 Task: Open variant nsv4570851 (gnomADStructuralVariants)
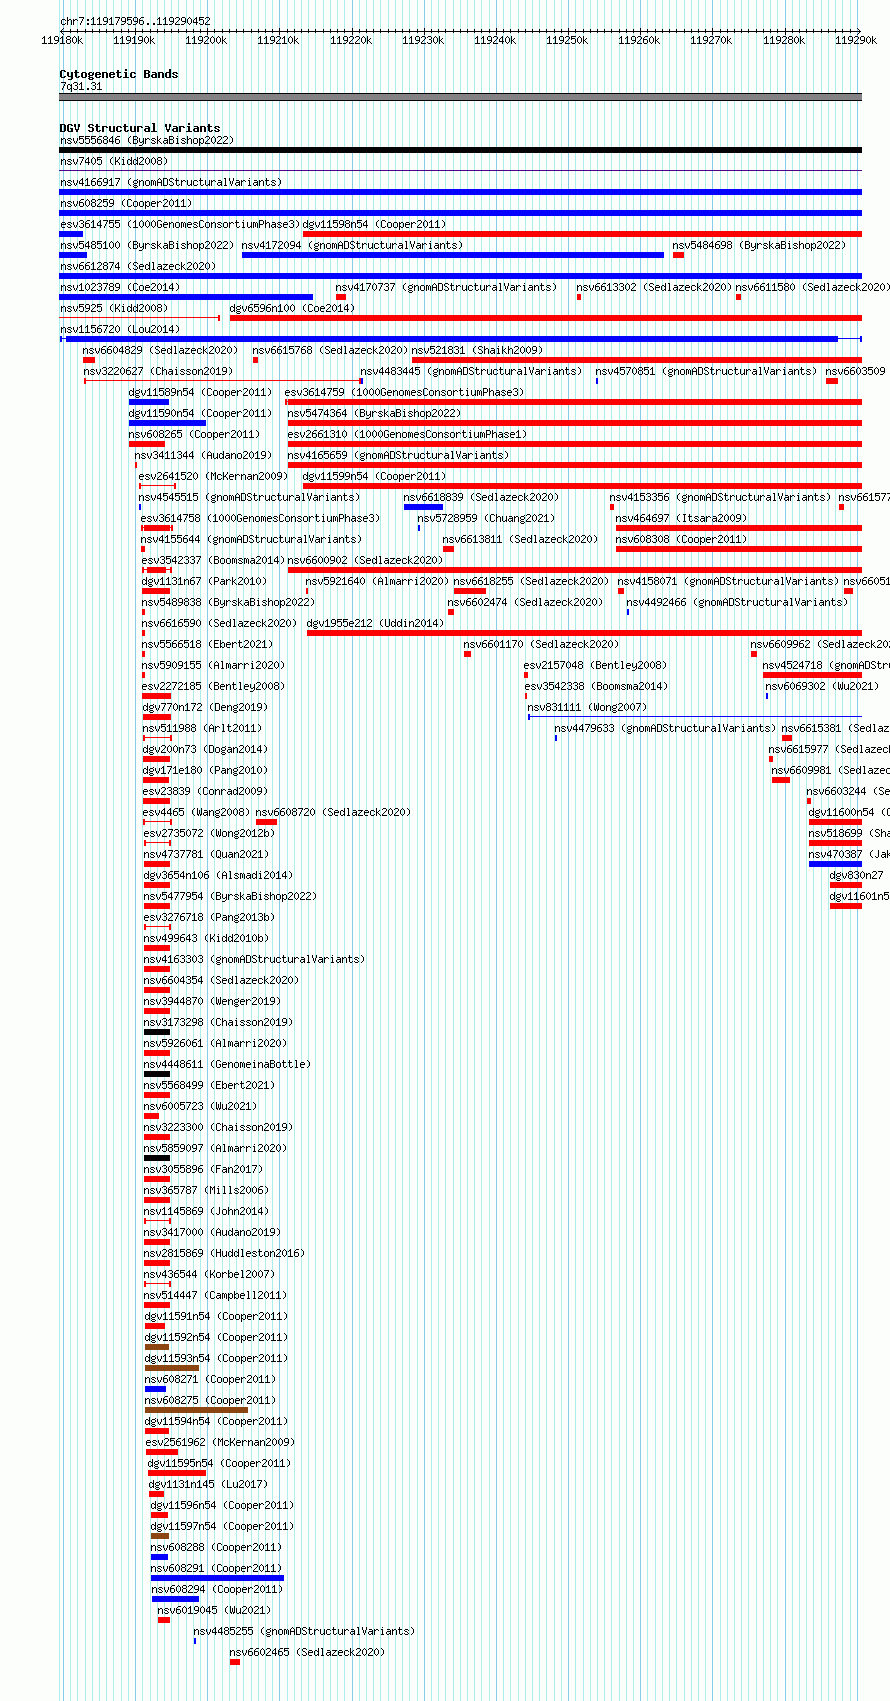pos(707,371)
